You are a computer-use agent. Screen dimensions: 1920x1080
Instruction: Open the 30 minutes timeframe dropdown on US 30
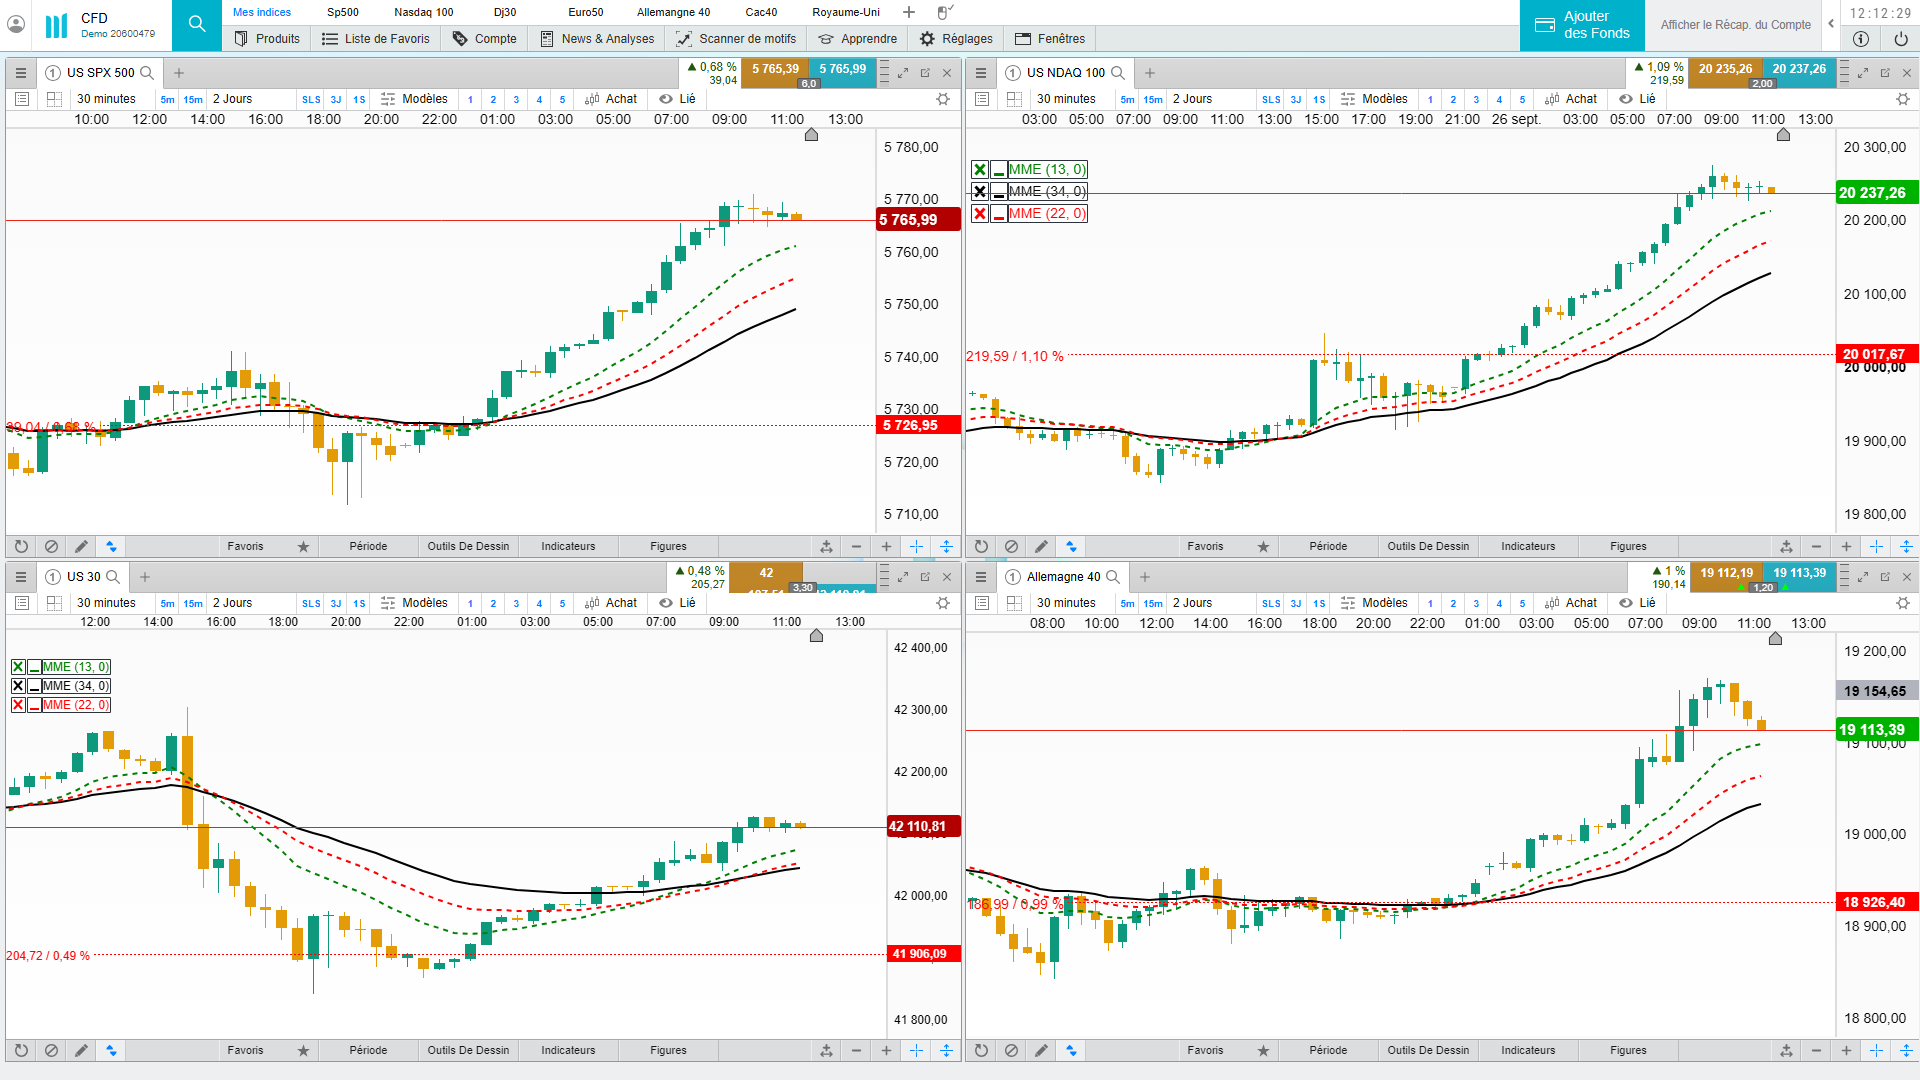point(106,603)
